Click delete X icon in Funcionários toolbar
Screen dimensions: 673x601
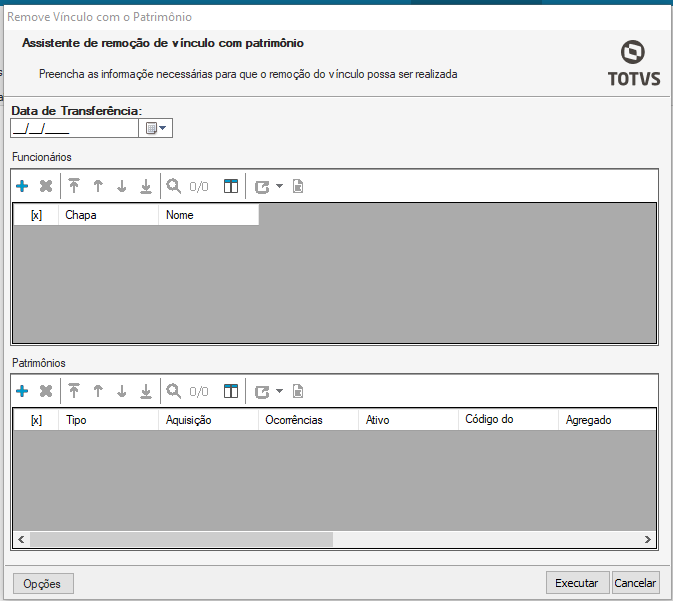[x=45, y=186]
